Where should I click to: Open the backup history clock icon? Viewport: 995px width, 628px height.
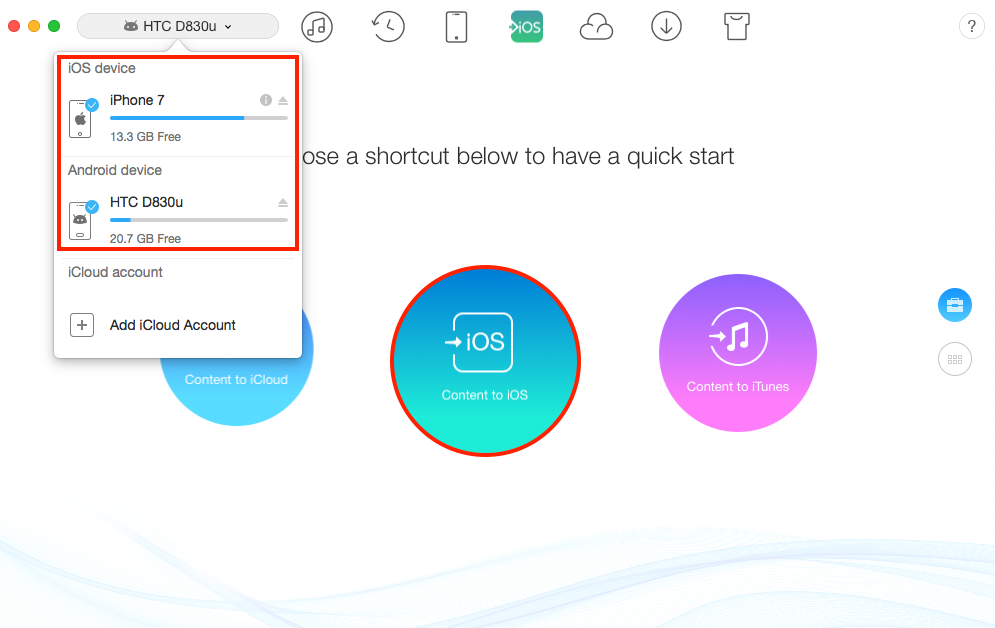388,27
